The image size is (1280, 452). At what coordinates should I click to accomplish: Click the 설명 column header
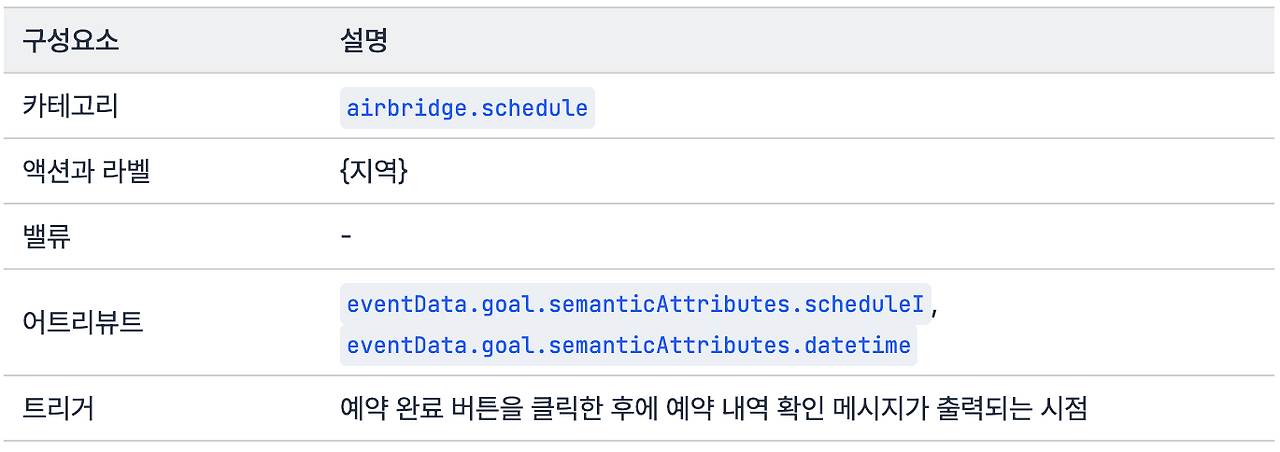pos(363,42)
